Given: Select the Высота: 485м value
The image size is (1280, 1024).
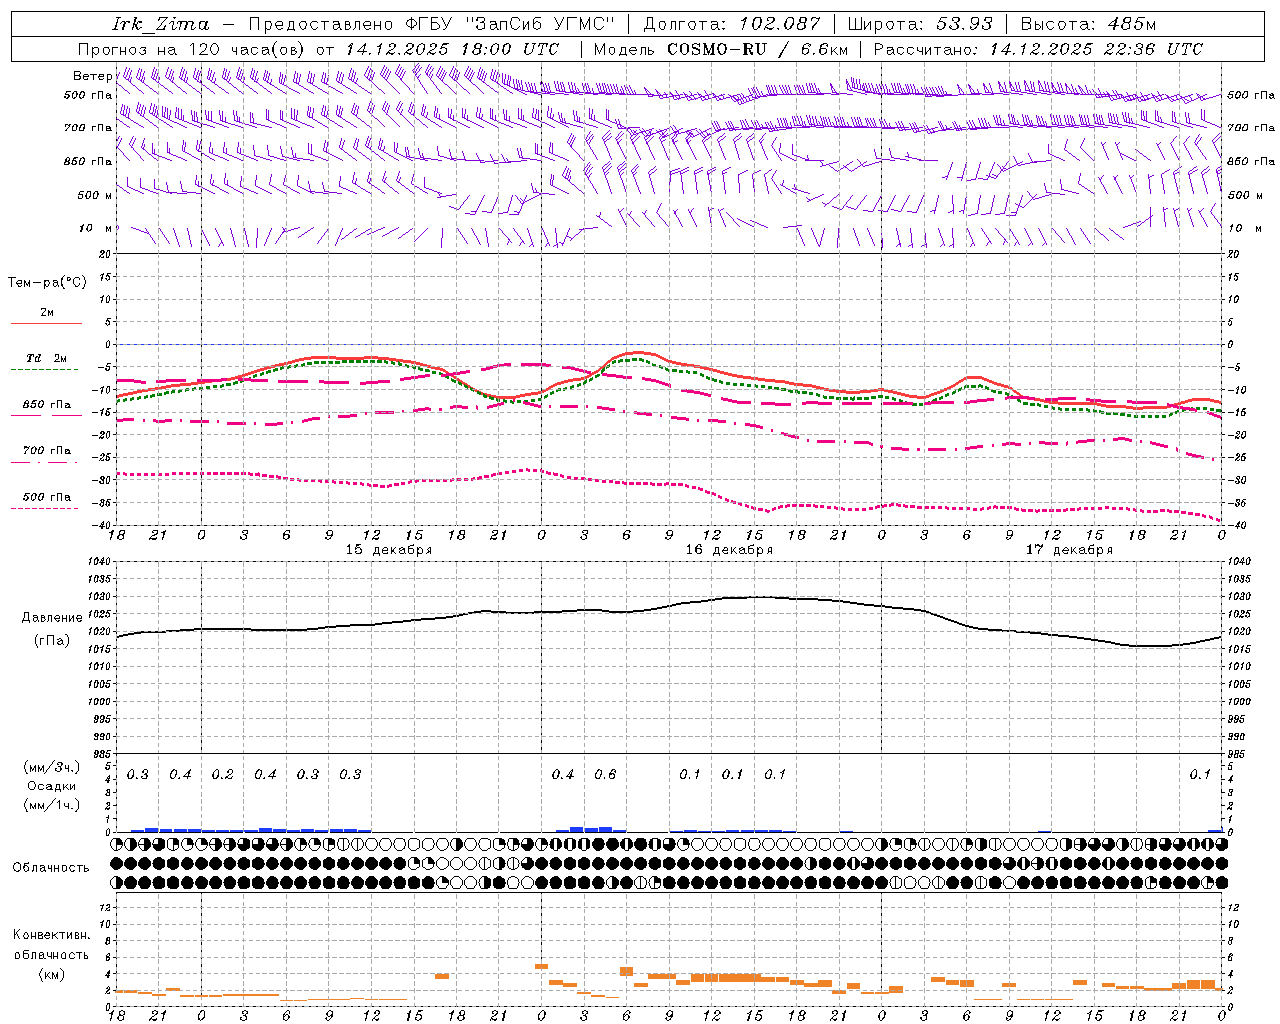Looking at the screenshot, I should click(1088, 24).
